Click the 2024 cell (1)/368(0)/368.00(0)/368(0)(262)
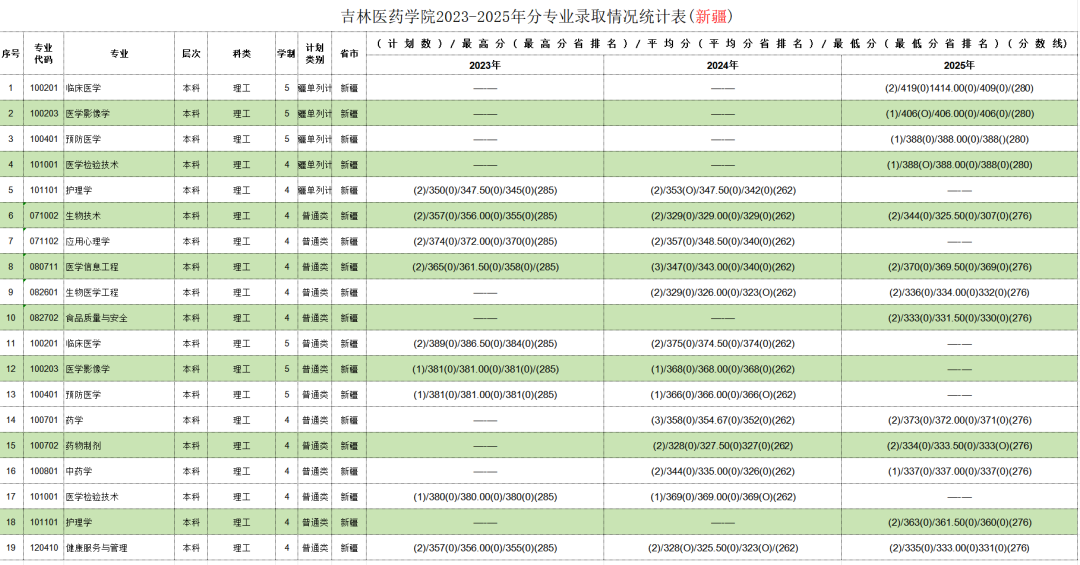The height and width of the screenshot is (565, 1080). (x=723, y=369)
